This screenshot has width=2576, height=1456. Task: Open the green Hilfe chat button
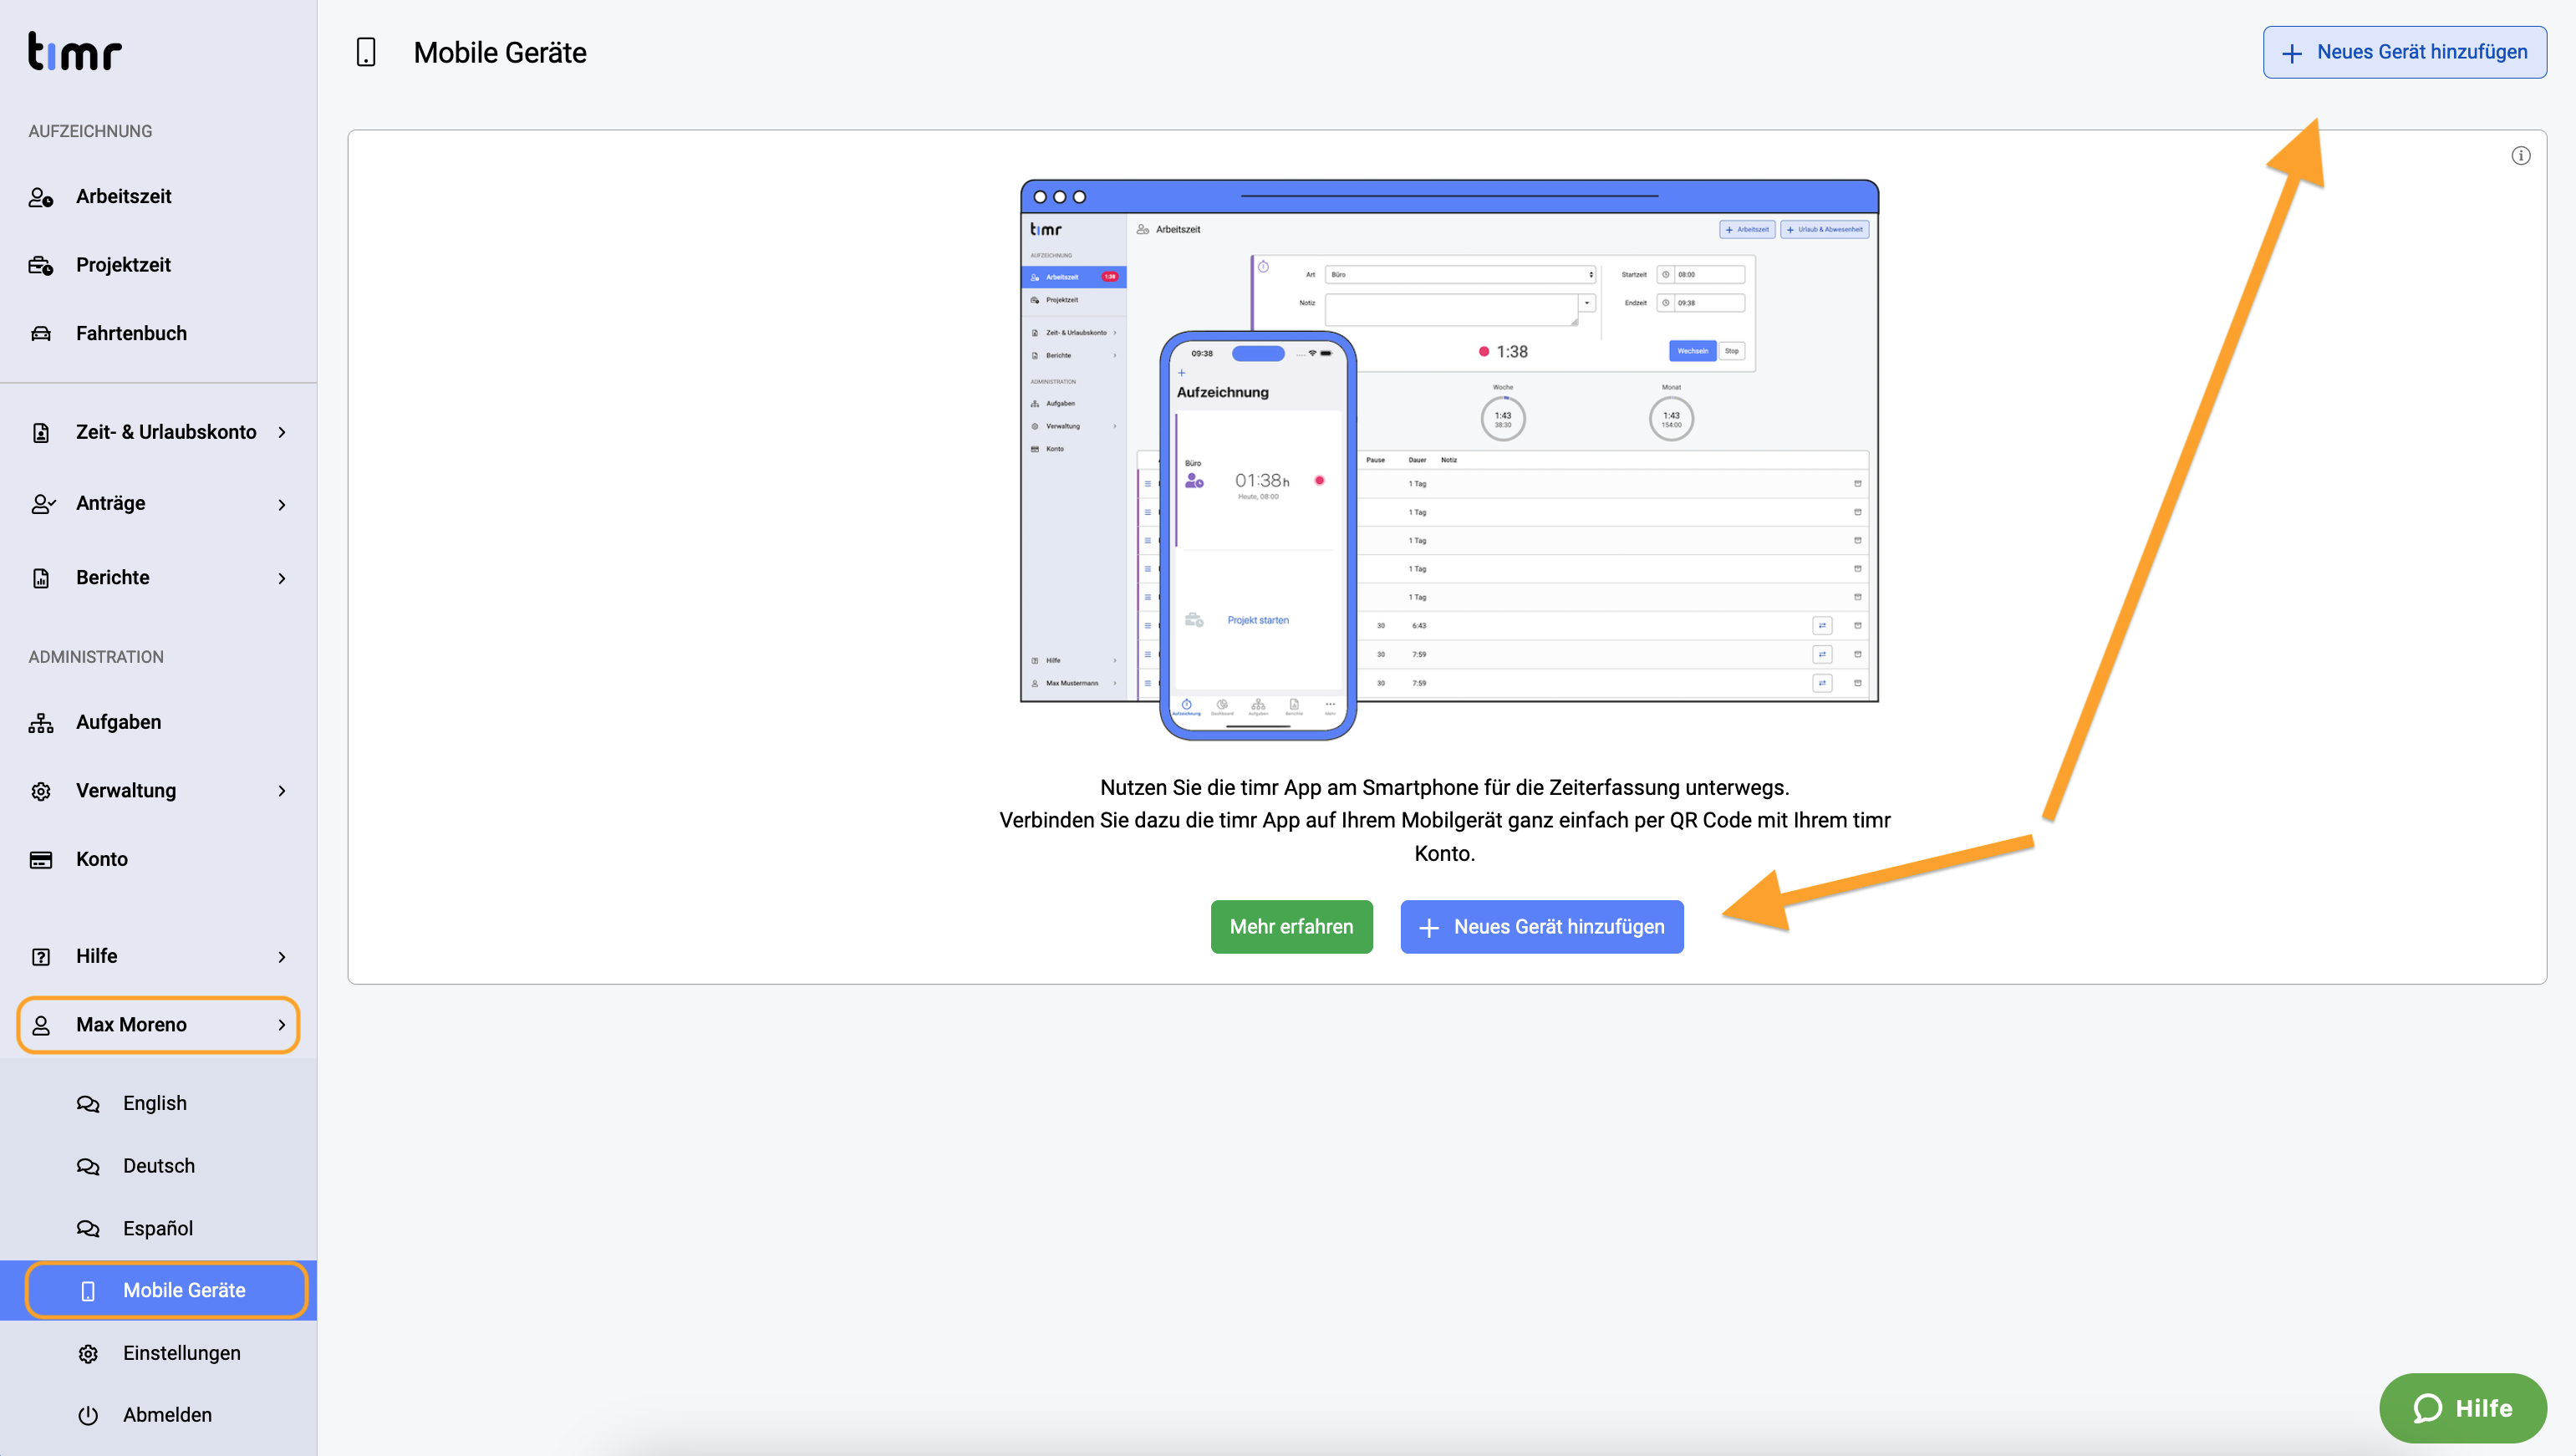click(x=2462, y=1408)
